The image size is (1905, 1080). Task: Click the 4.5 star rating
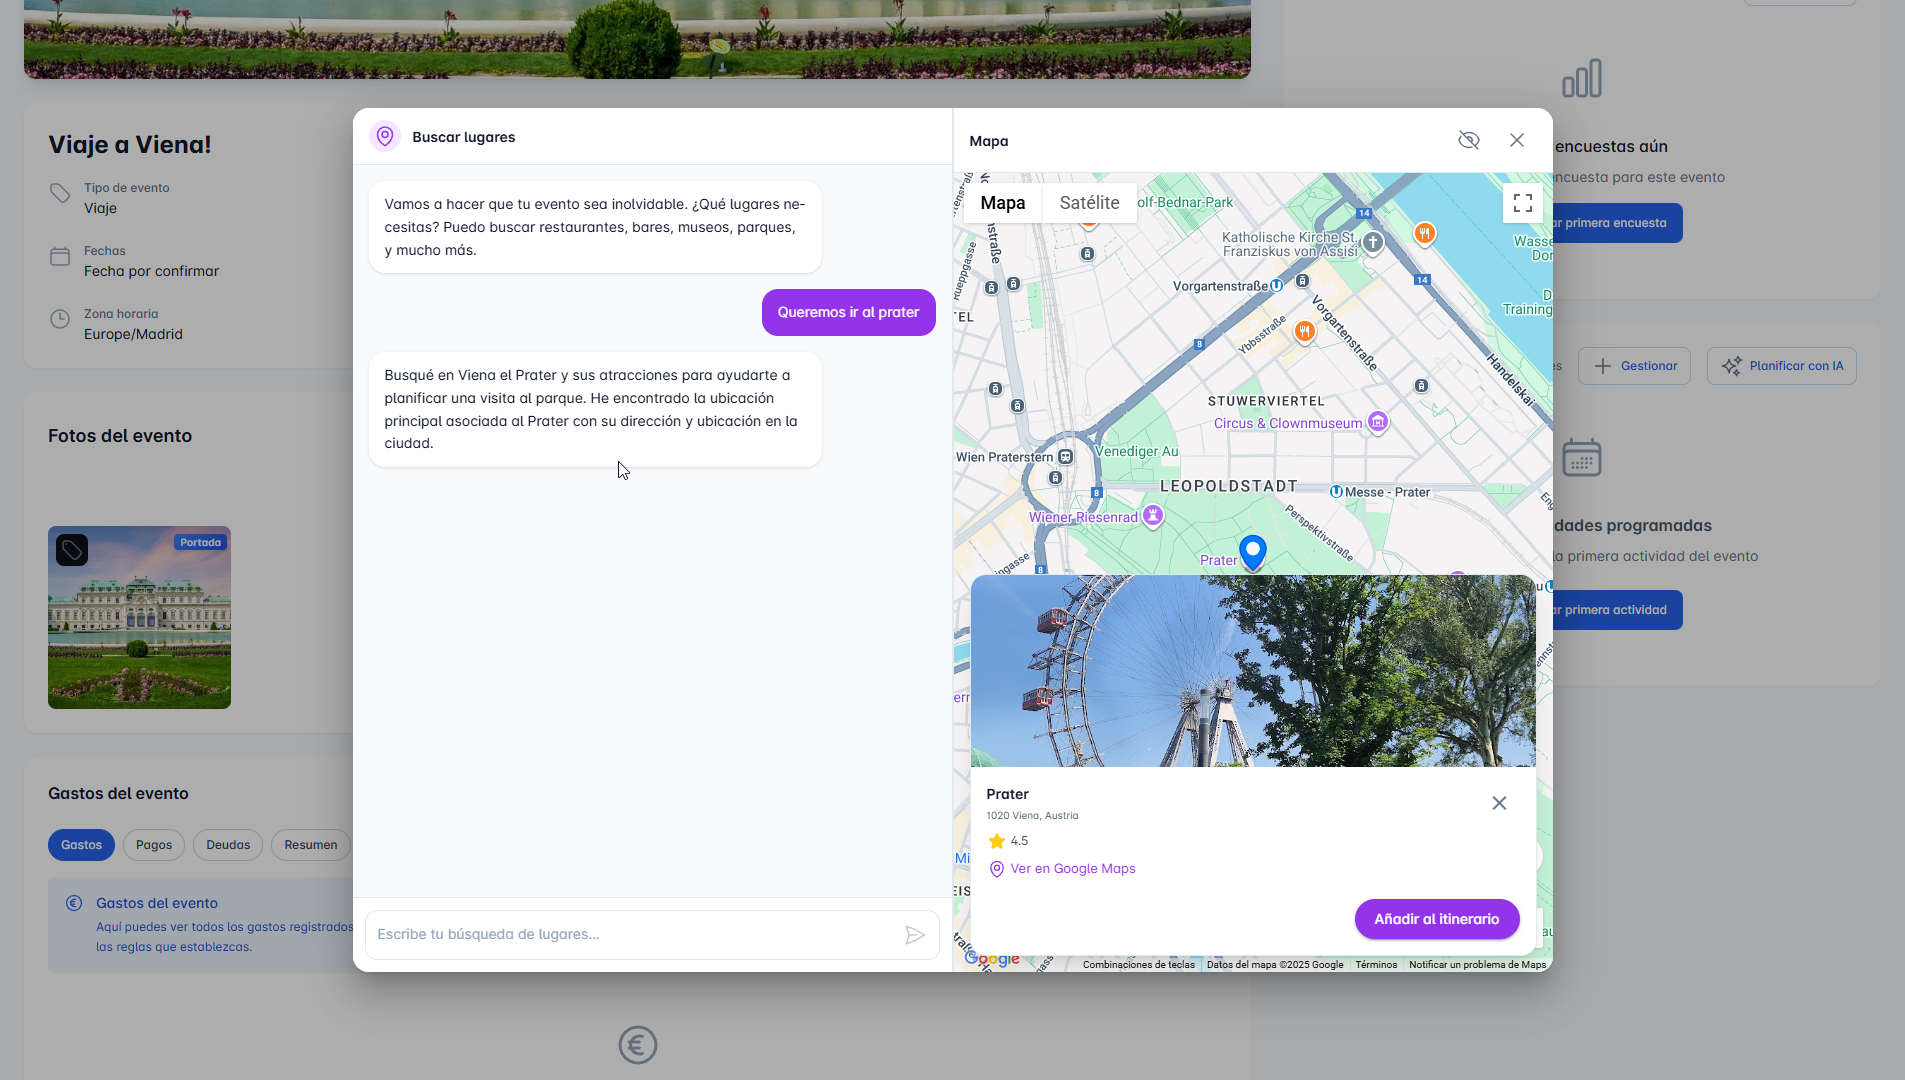click(x=1008, y=841)
